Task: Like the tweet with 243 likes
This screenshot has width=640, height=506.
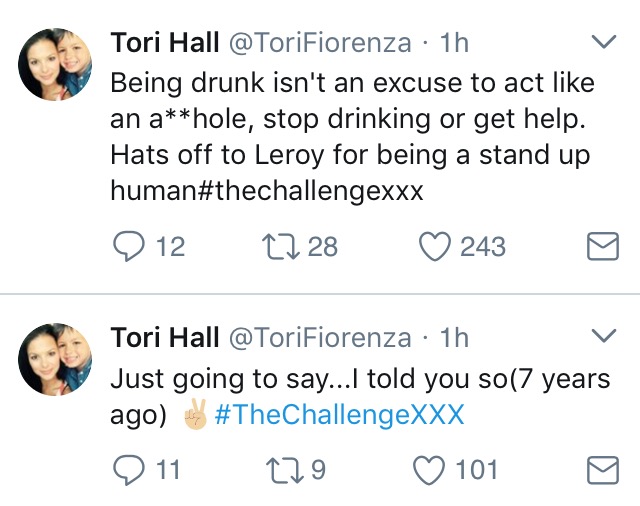Action: pyautogui.click(x=435, y=246)
